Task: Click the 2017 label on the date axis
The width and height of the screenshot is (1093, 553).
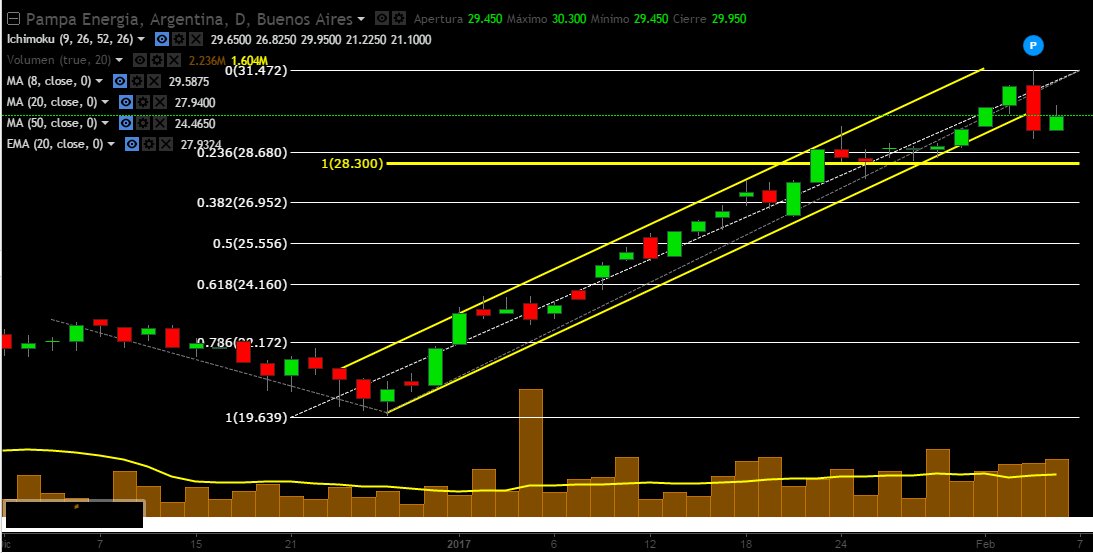Action: pyautogui.click(x=460, y=543)
